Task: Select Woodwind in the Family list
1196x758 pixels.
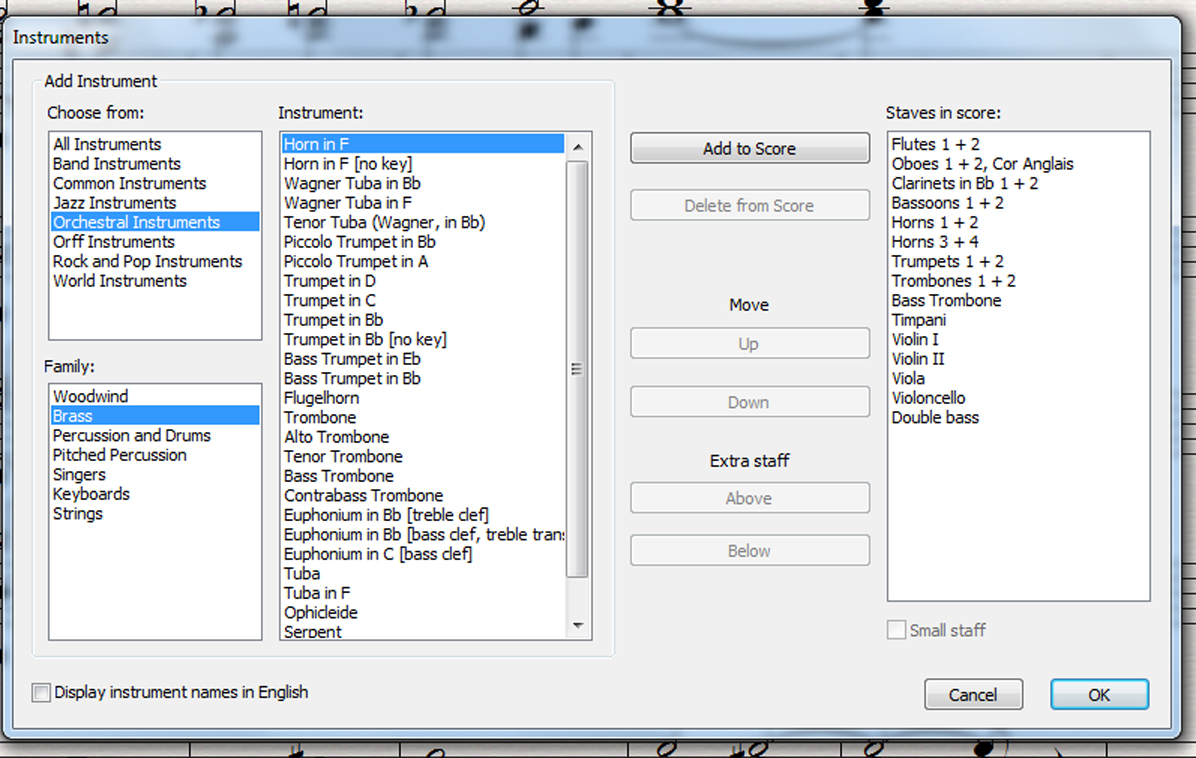Action: 90,397
